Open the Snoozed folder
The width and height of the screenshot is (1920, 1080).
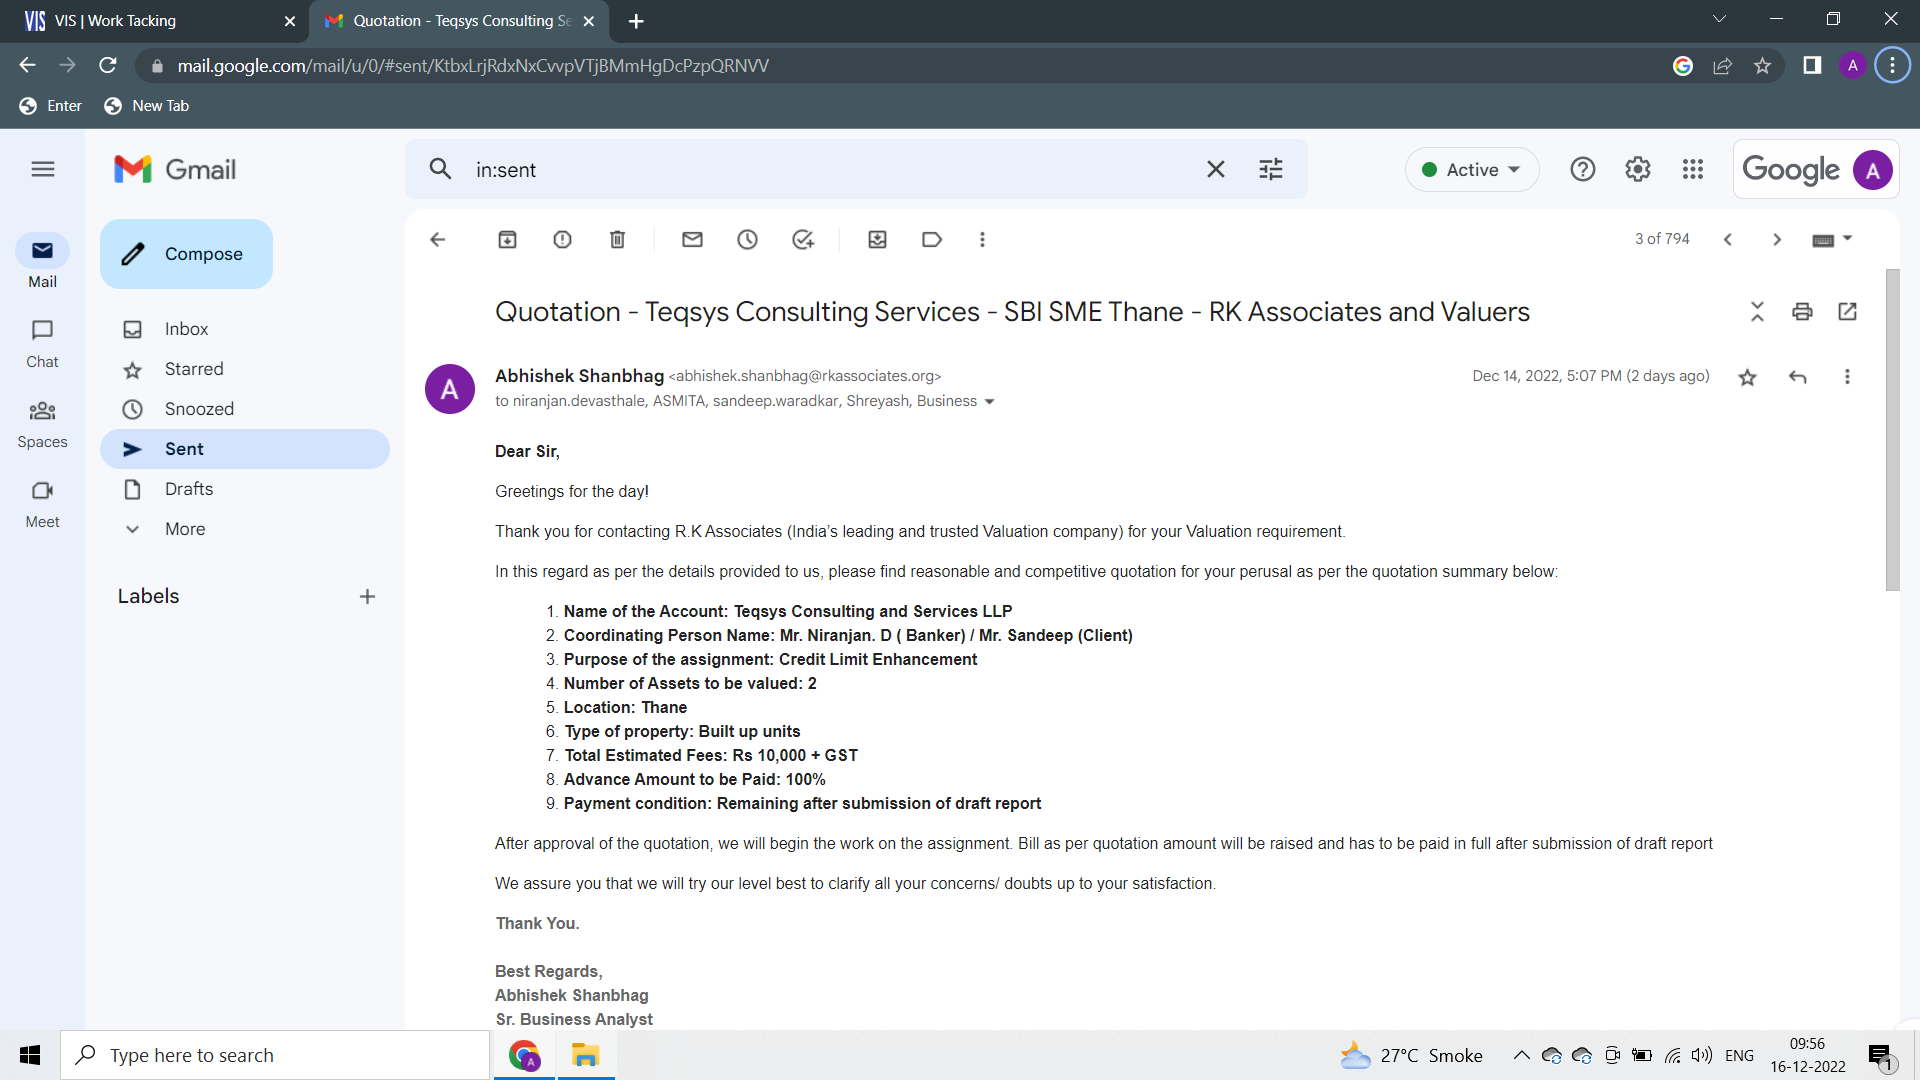point(245,409)
